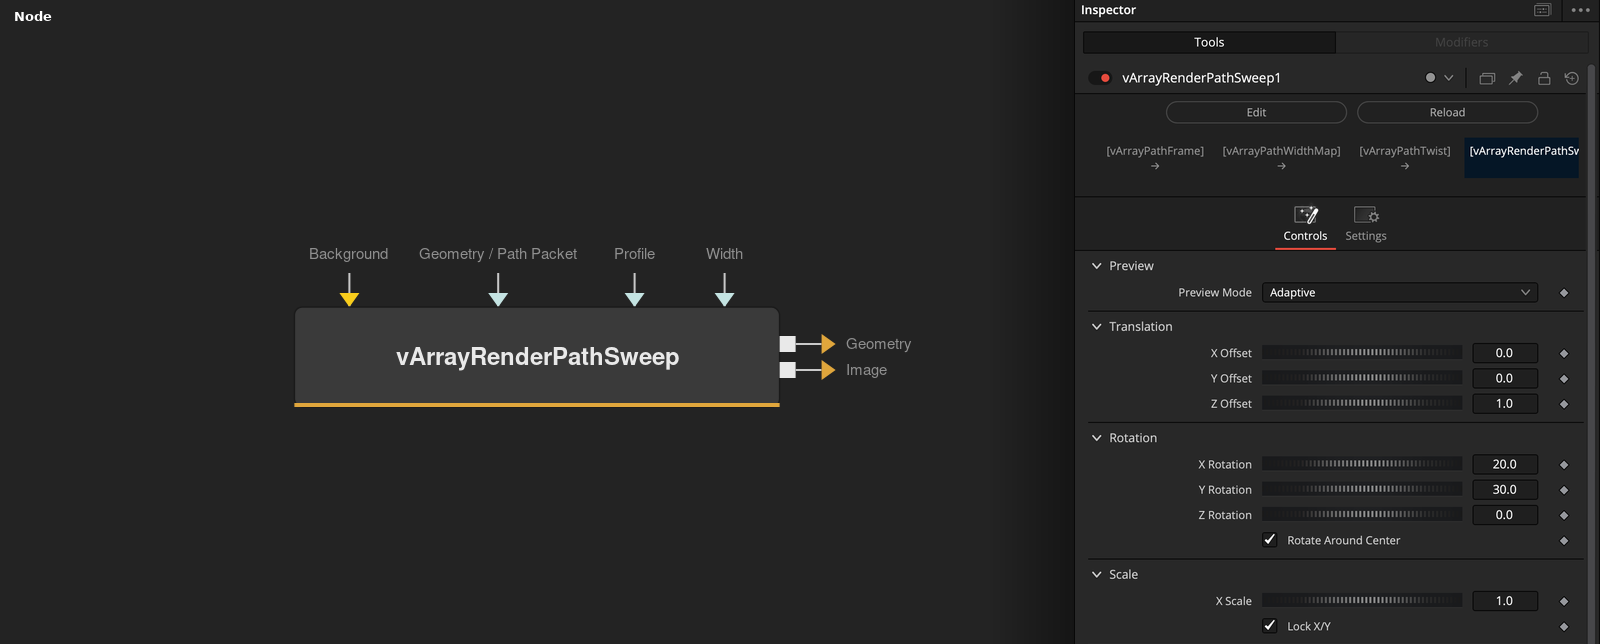Click the X Offset slider track

coord(1361,353)
